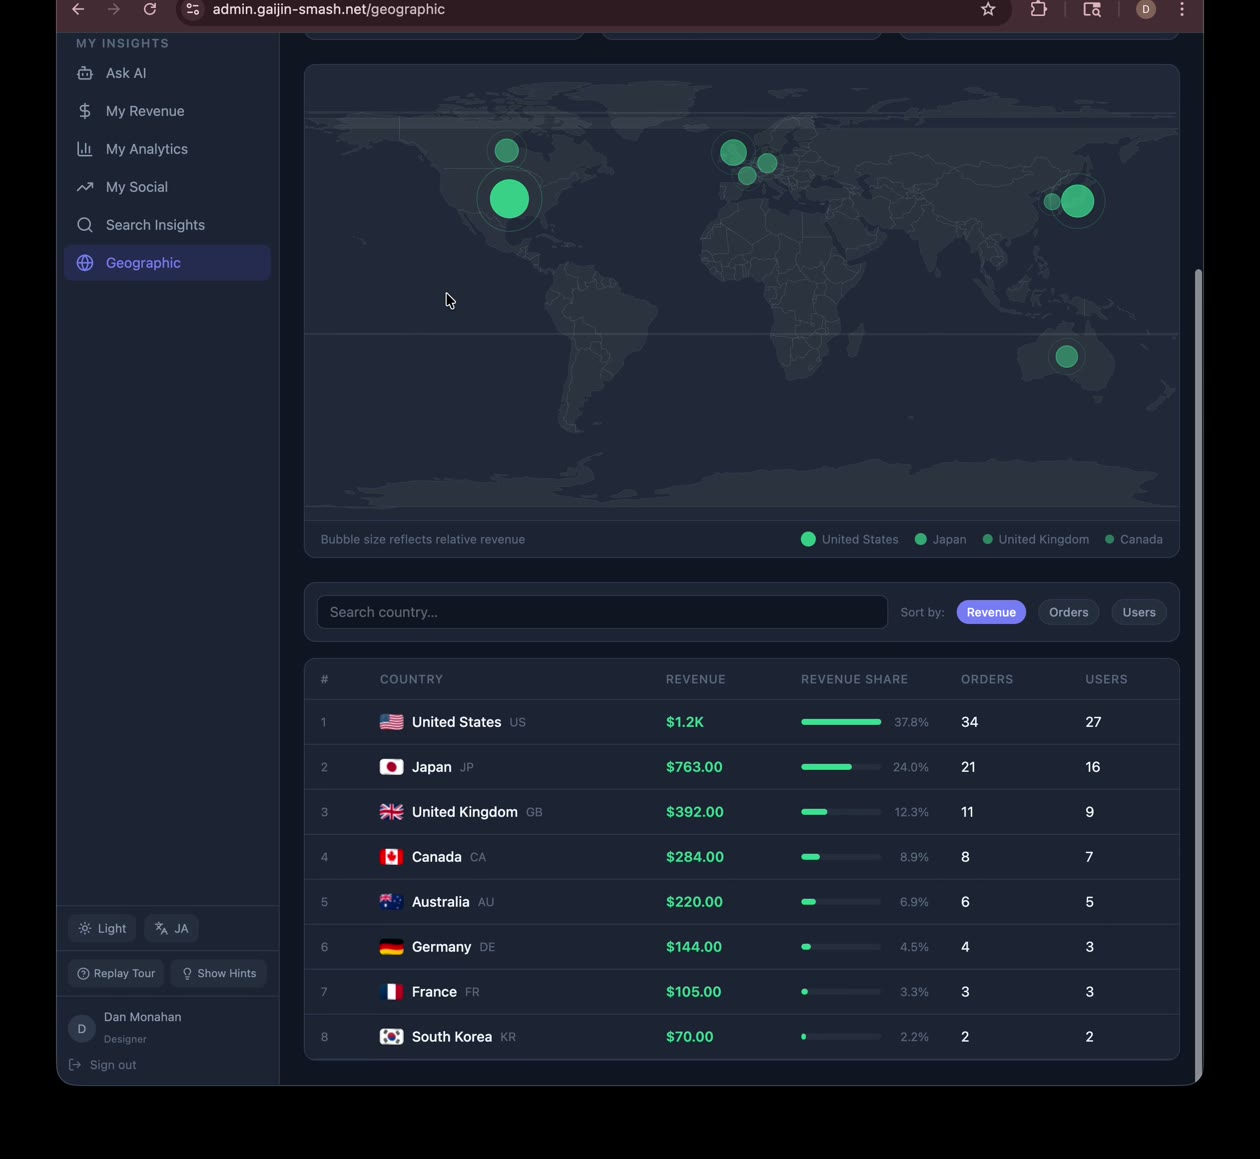Viewport: 1260px width, 1159px height.
Task: Switch to Light theme
Action: coord(101,928)
